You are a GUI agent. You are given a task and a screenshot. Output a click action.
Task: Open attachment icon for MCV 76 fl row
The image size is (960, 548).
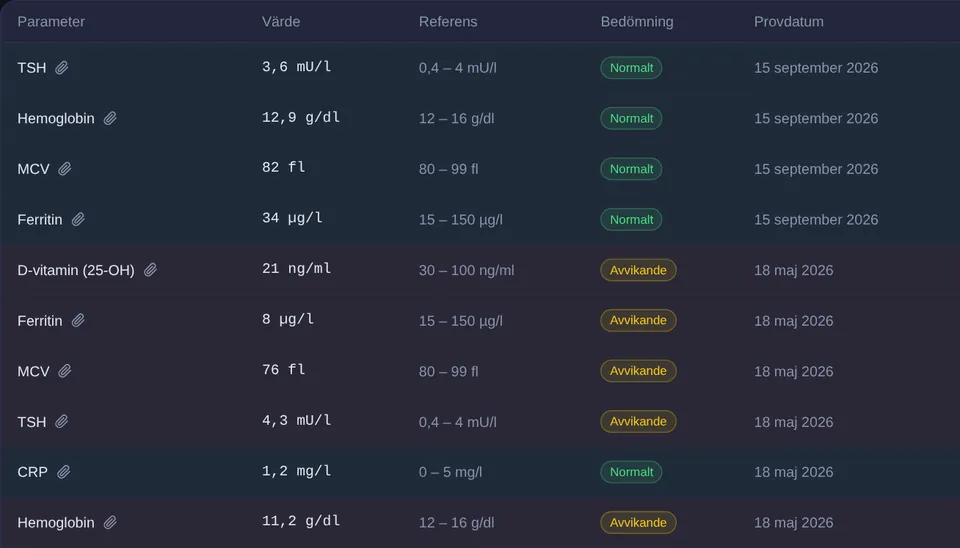(65, 371)
